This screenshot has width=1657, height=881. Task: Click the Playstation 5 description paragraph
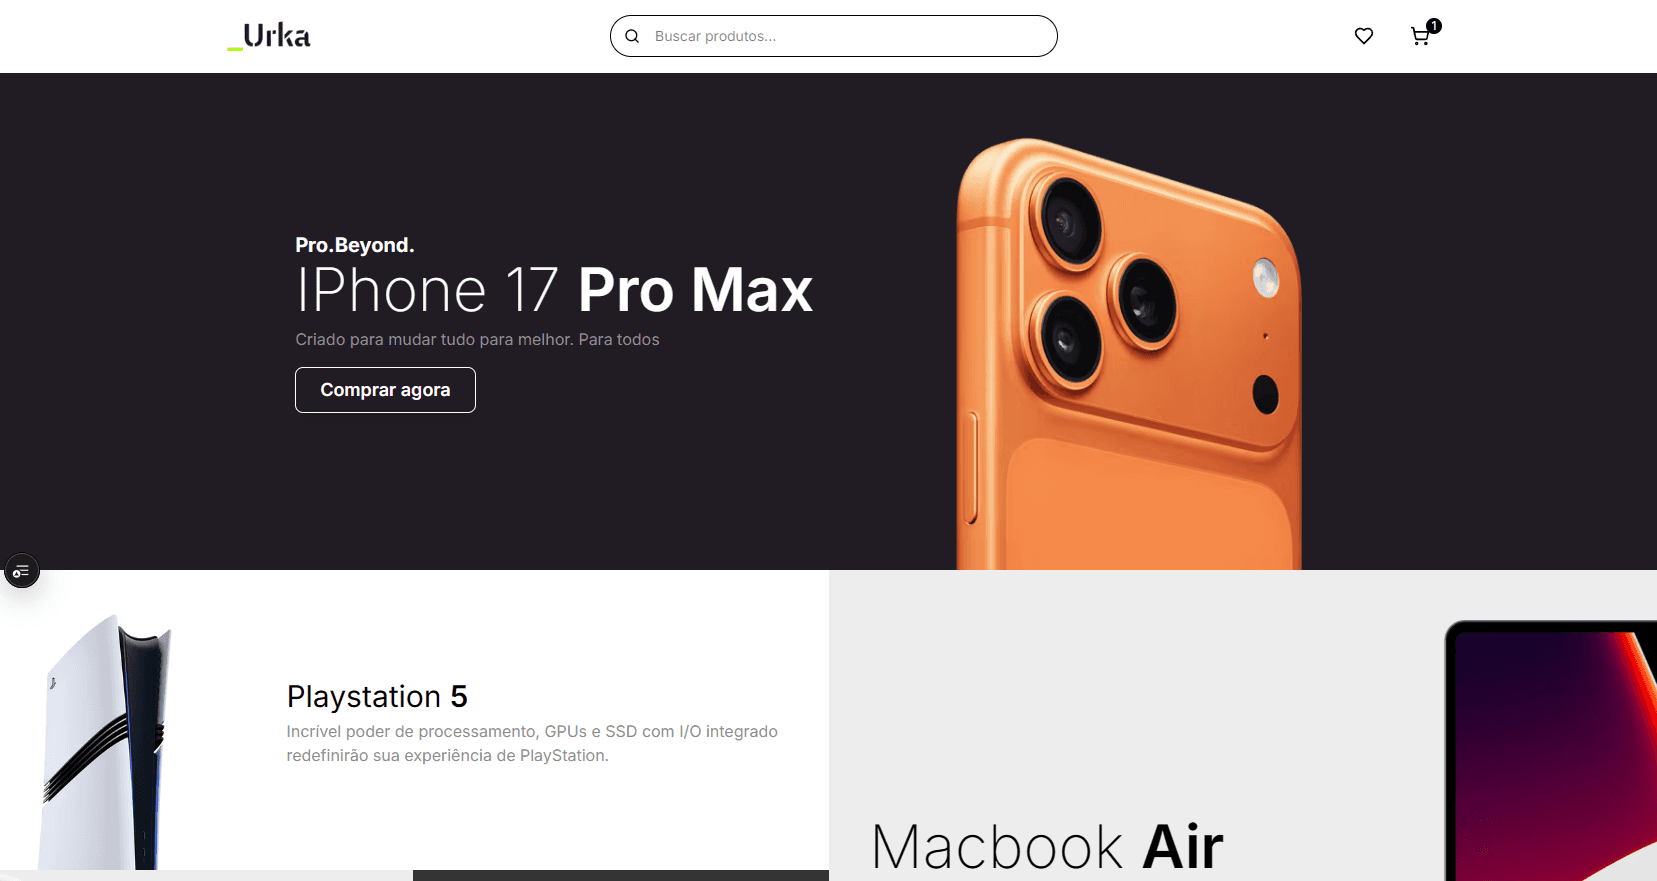tap(532, 744)
